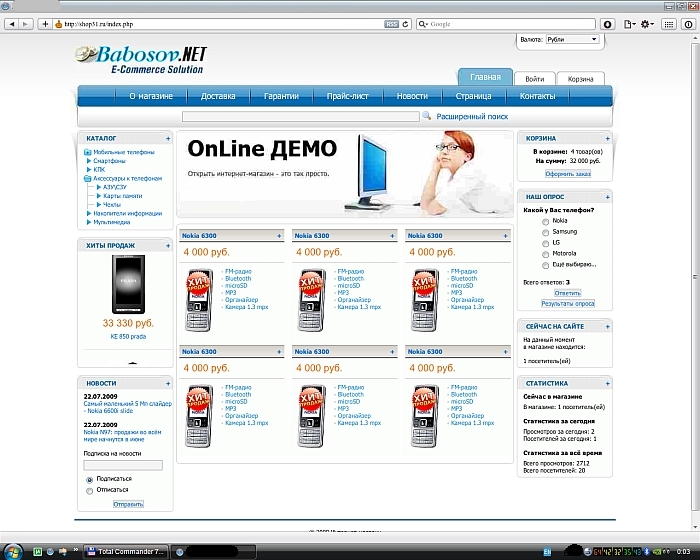Select the Motorola poll option
Viewport: 700px width, 560px height.
point(545,255)
